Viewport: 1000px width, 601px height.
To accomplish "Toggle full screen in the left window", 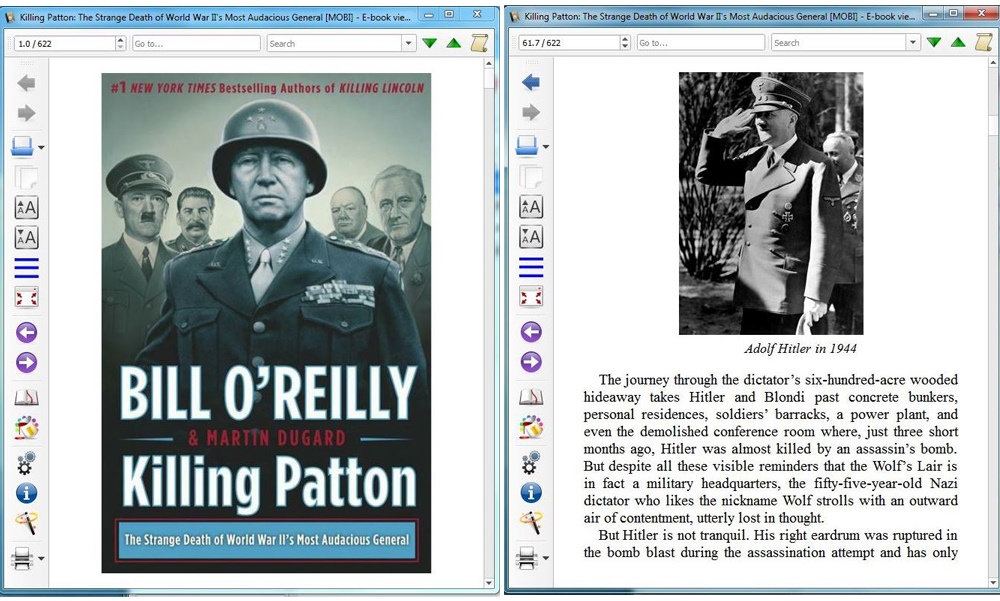I will point(26,297).
